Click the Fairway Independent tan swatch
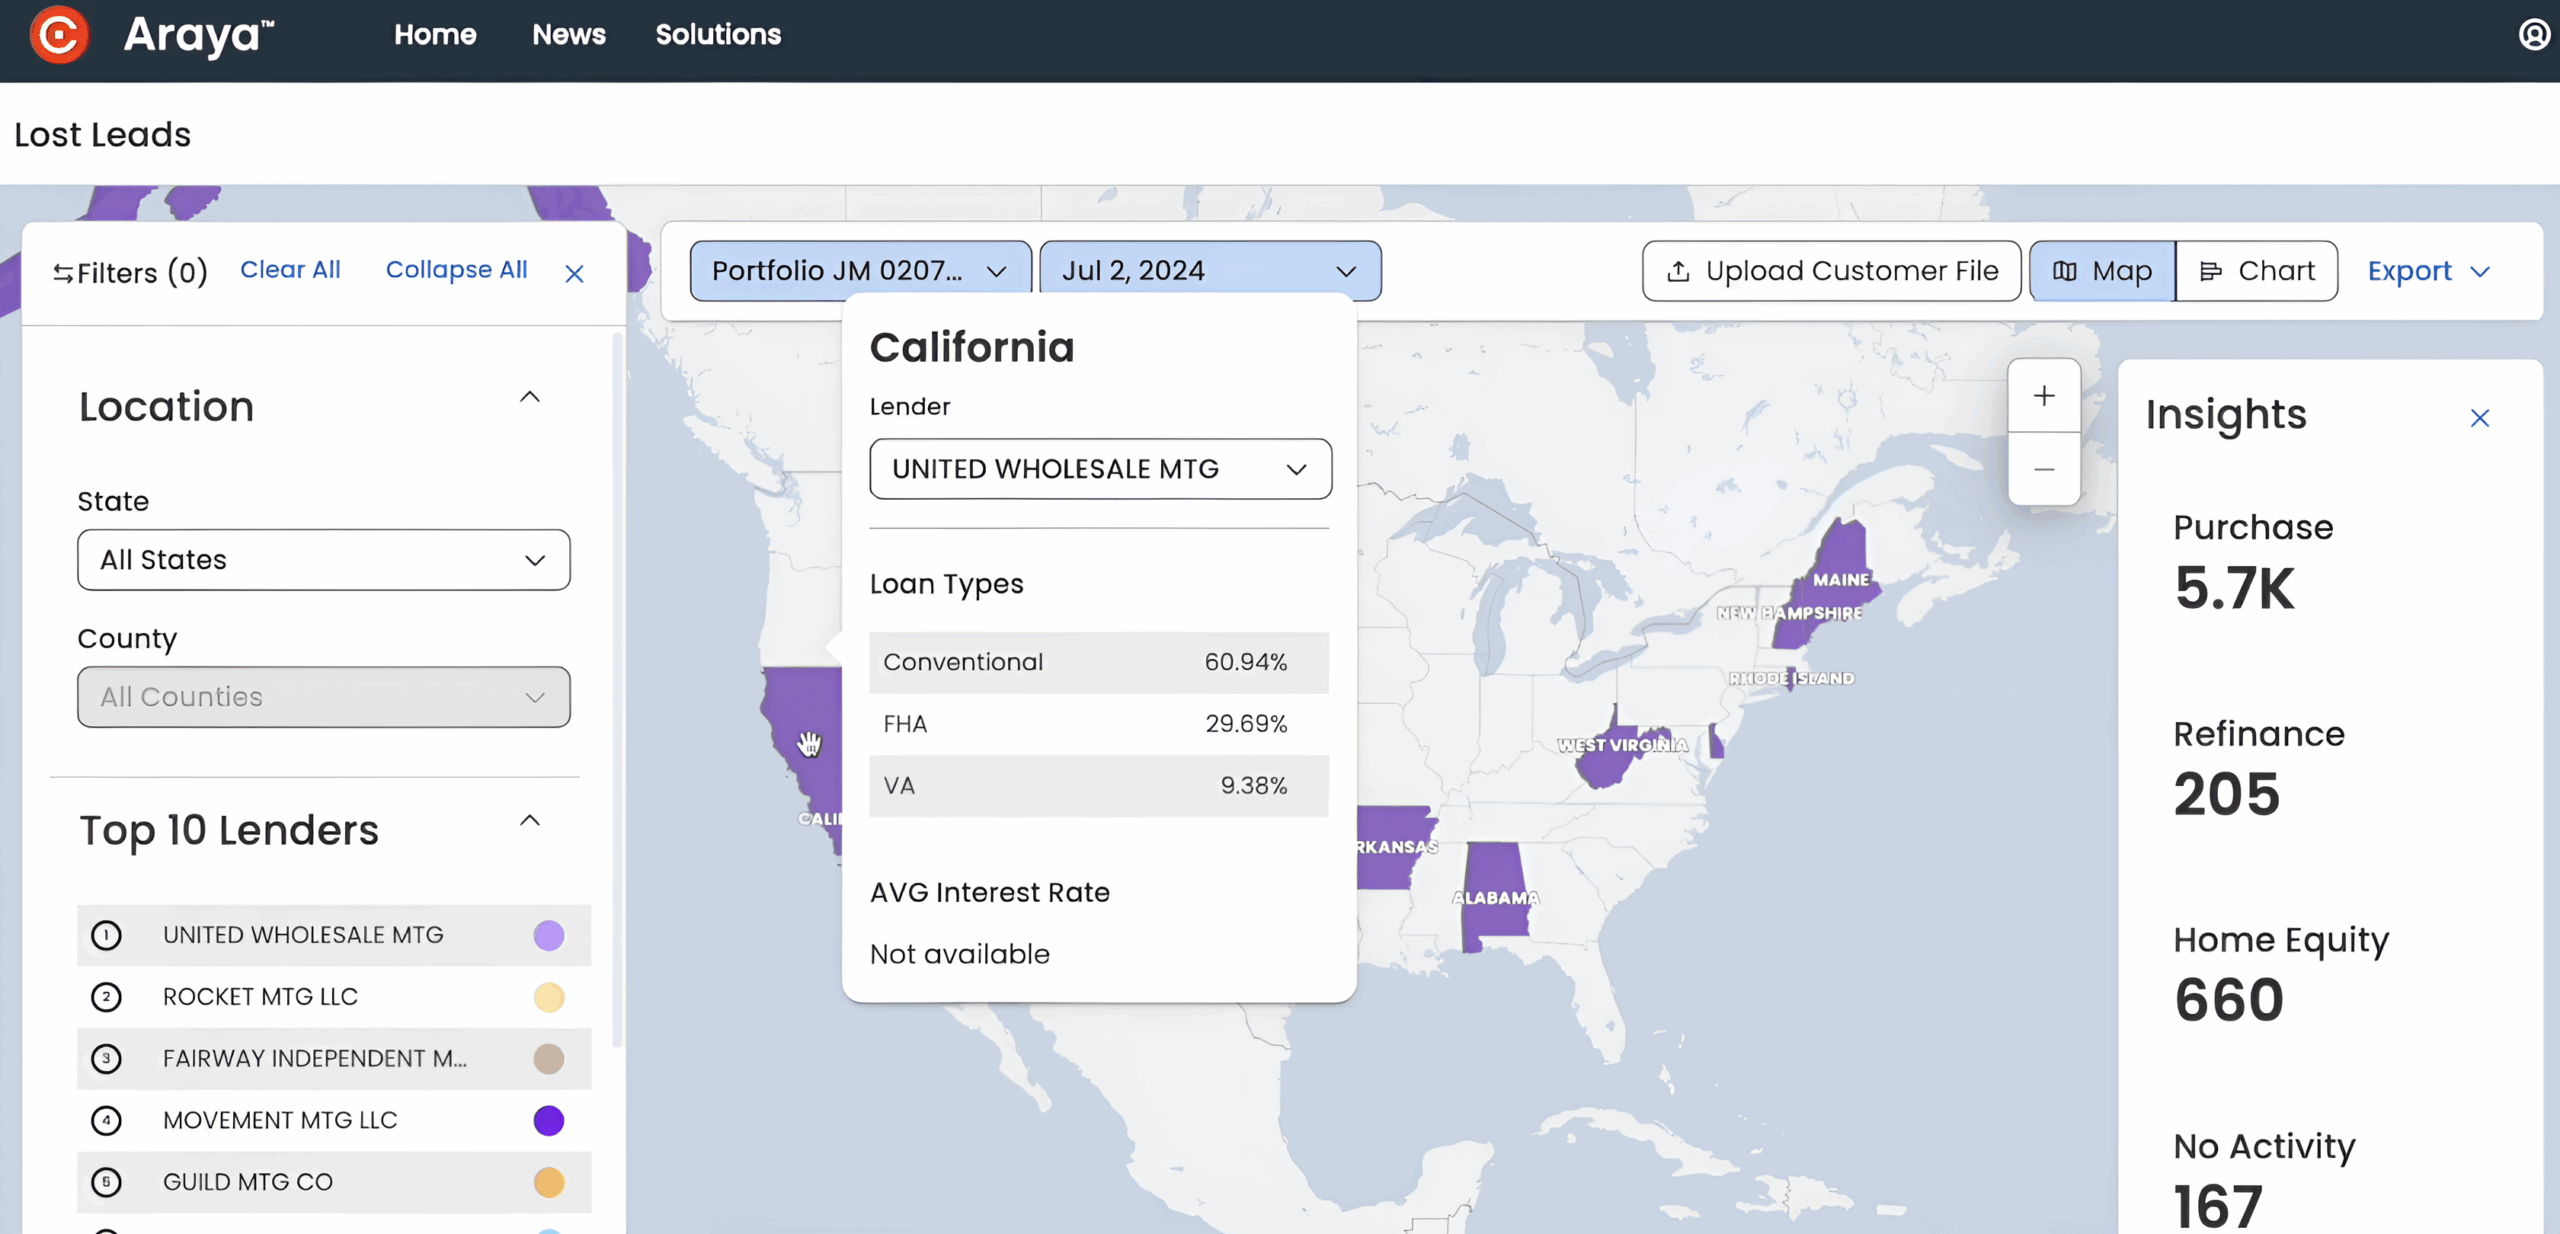Image resolution: width=2560 pixels, height=1234 pixels. (549, 1058)
